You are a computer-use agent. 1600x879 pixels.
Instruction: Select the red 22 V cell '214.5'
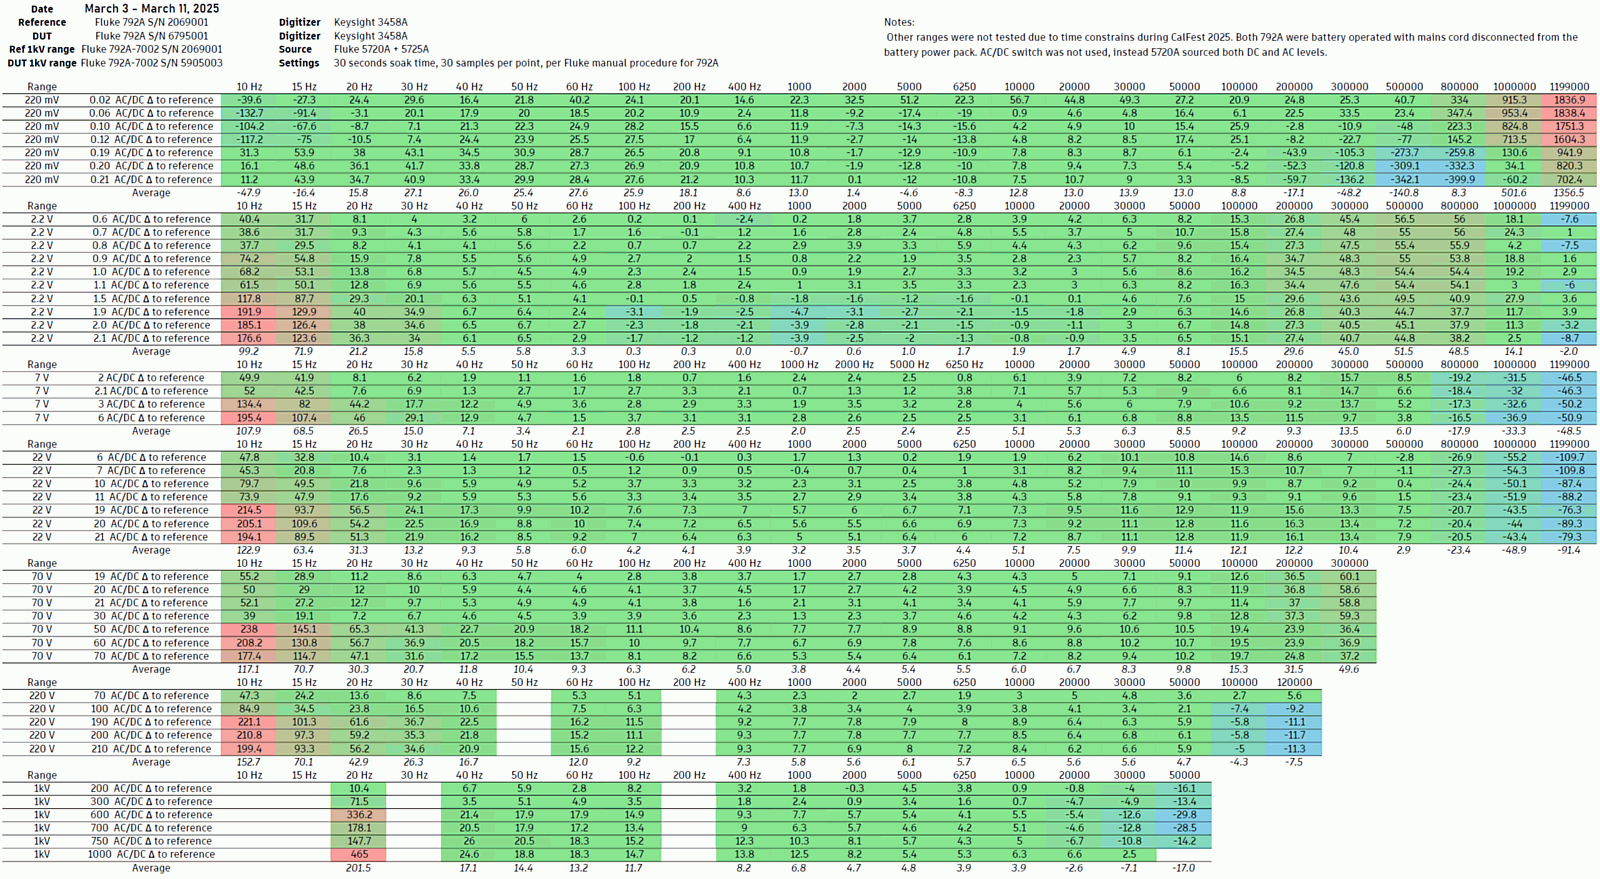[249, 510]
